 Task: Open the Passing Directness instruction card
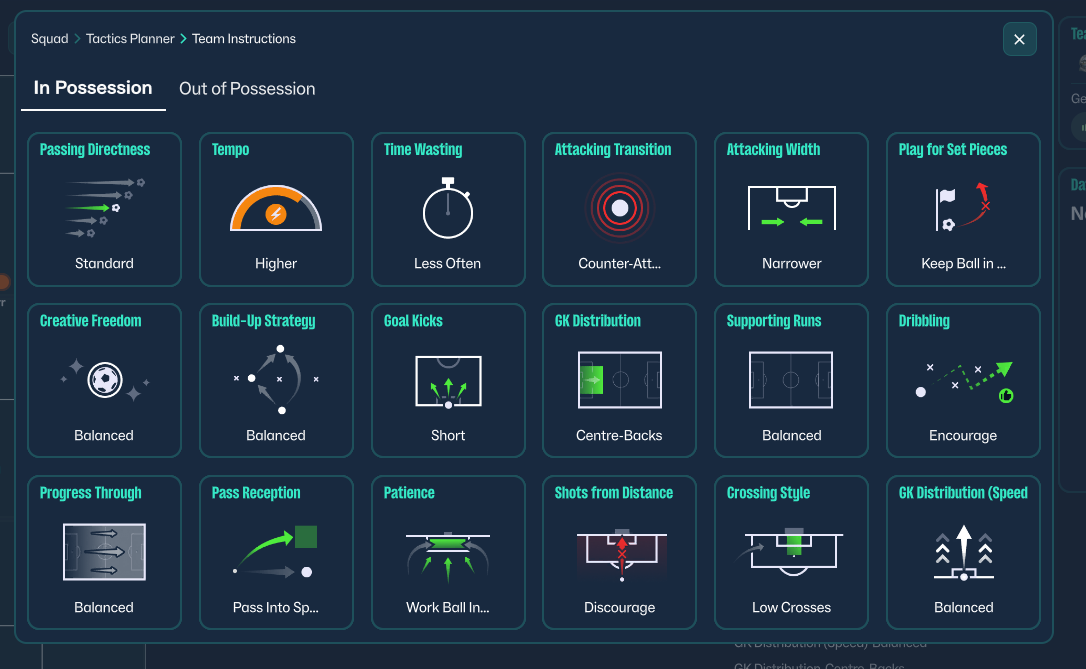[x=104, y=209]
